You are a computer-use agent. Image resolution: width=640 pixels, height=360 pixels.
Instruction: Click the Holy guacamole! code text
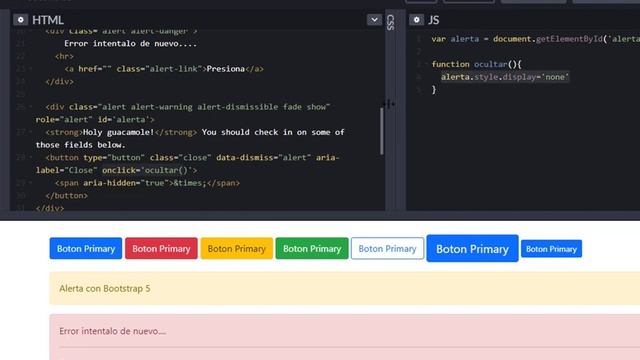coord(118,132)
